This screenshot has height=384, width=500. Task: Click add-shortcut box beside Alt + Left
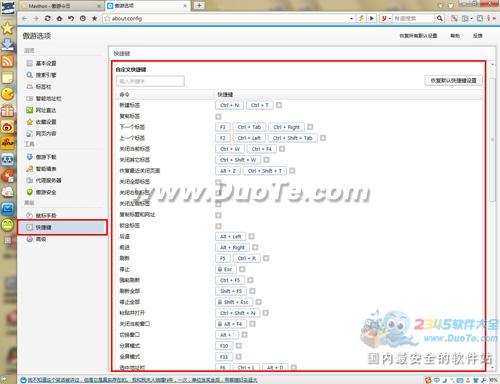click(252, 236)
